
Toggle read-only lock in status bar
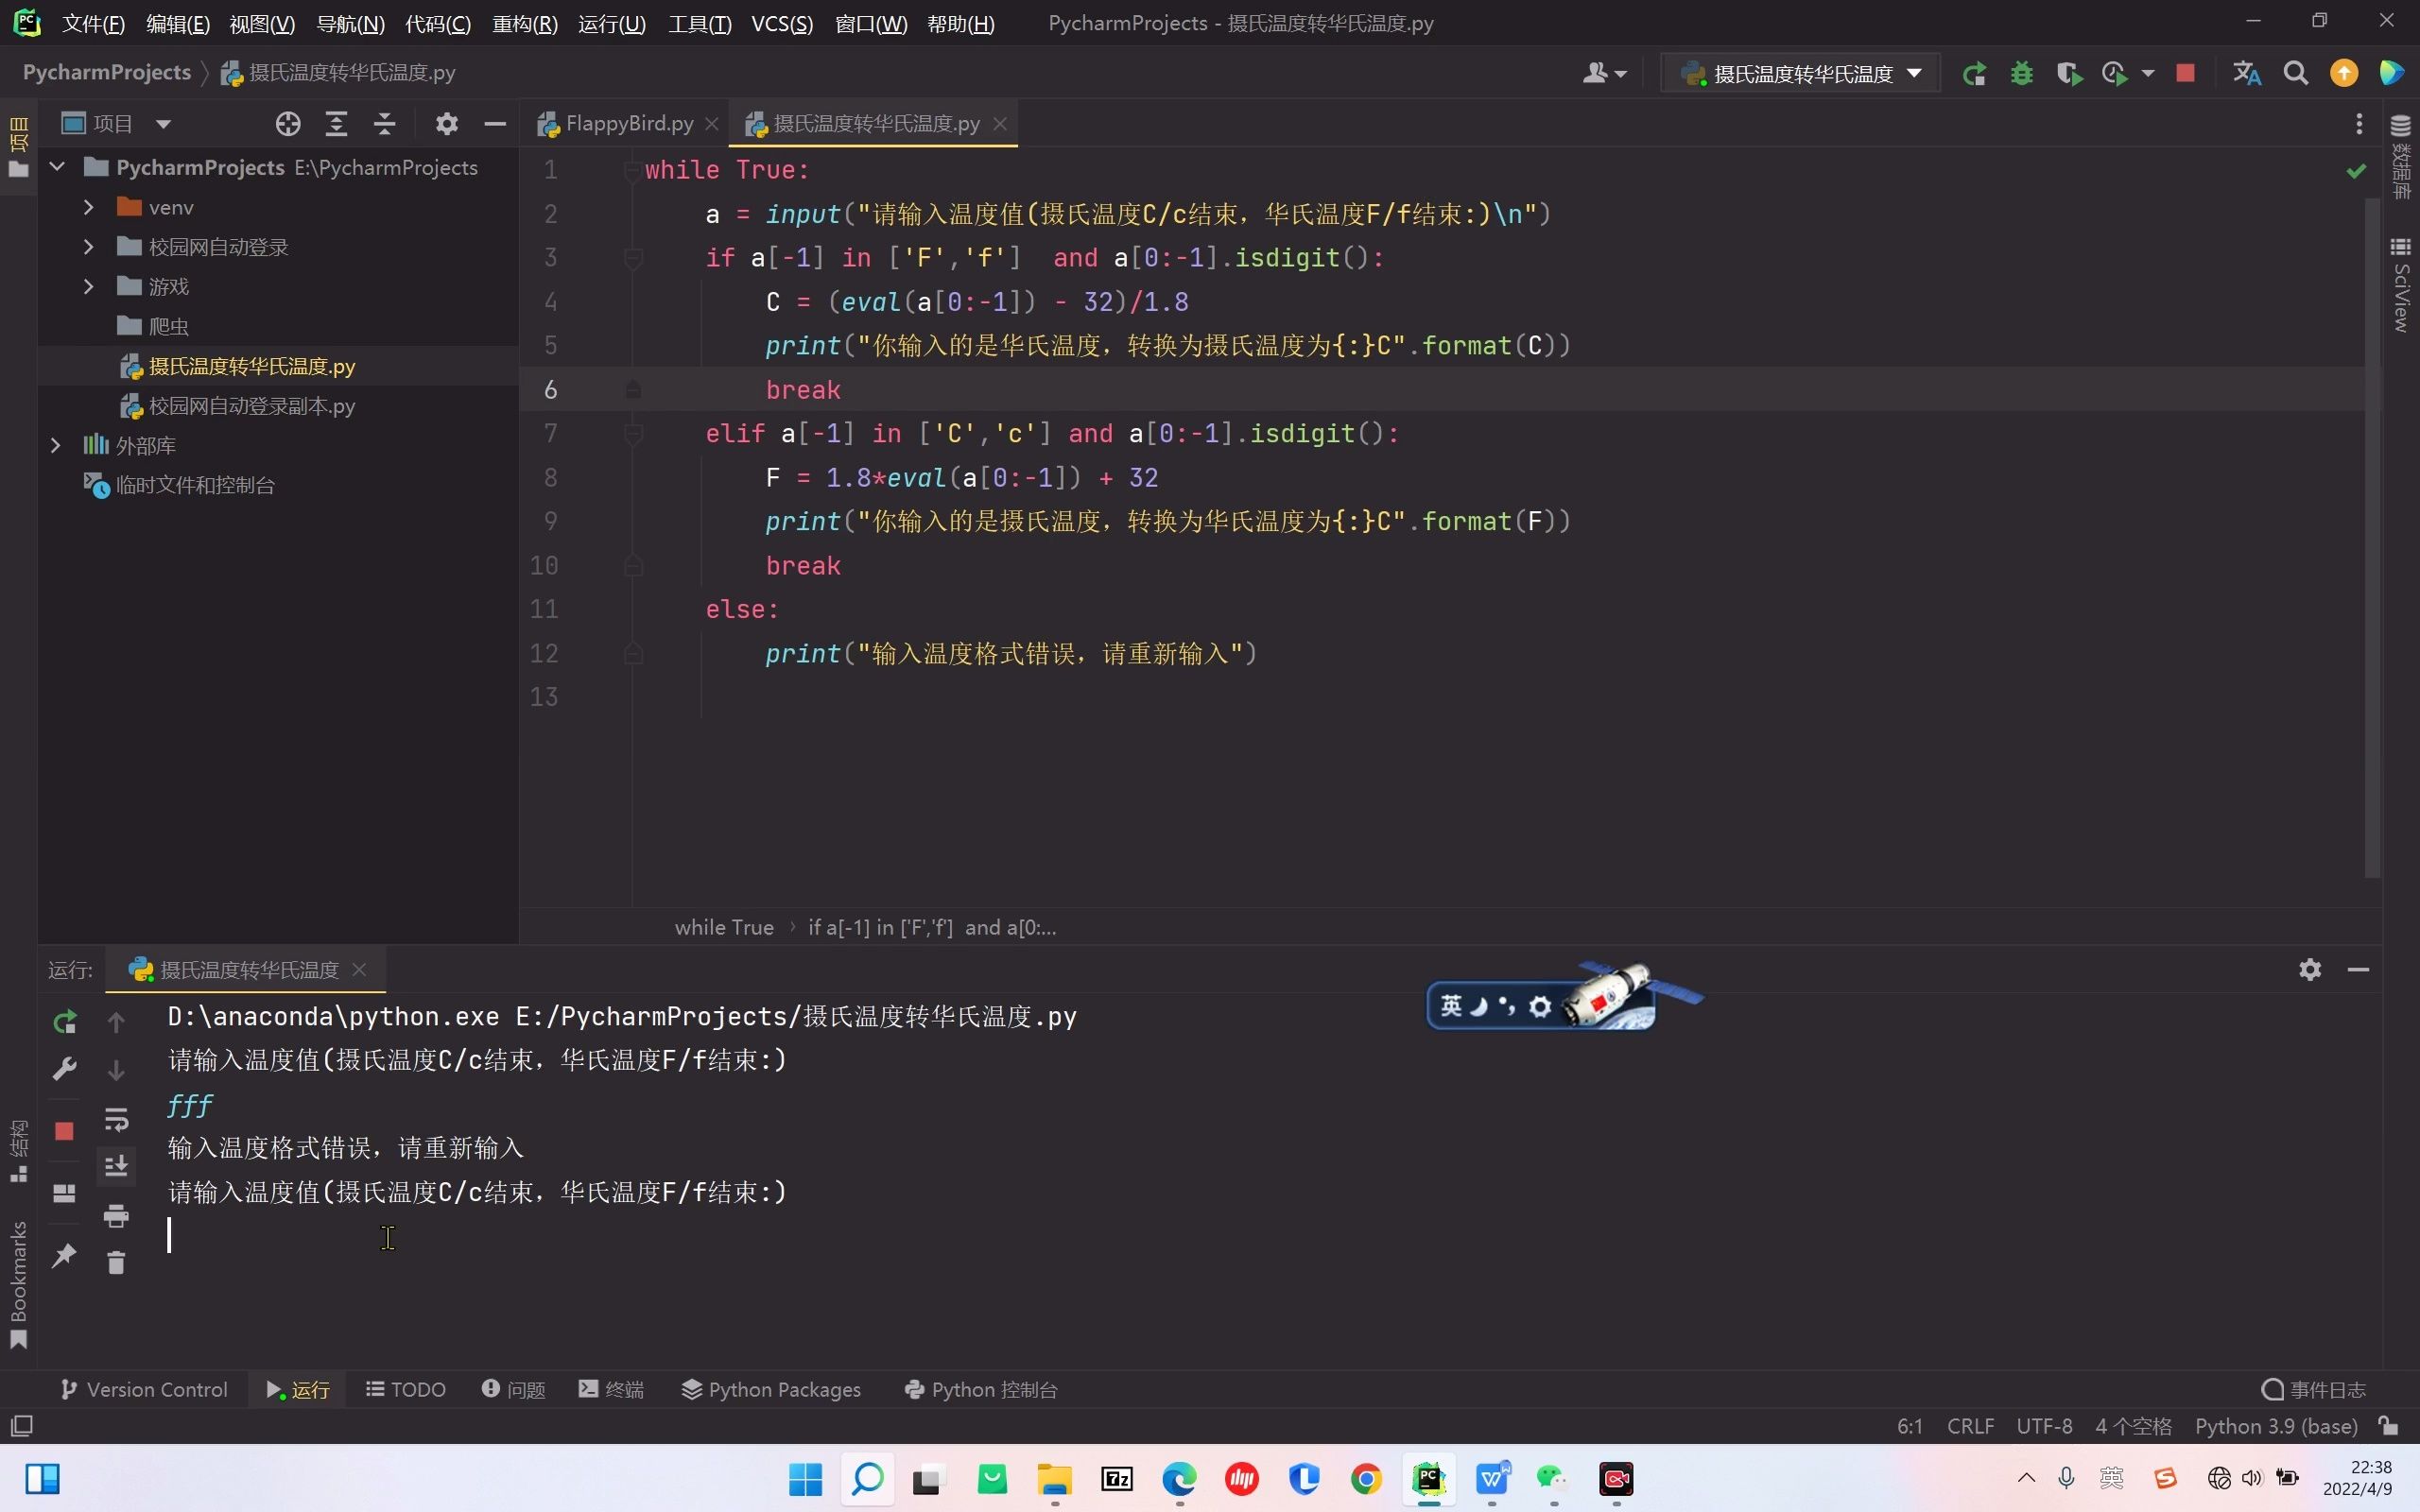(2389, 1426)
